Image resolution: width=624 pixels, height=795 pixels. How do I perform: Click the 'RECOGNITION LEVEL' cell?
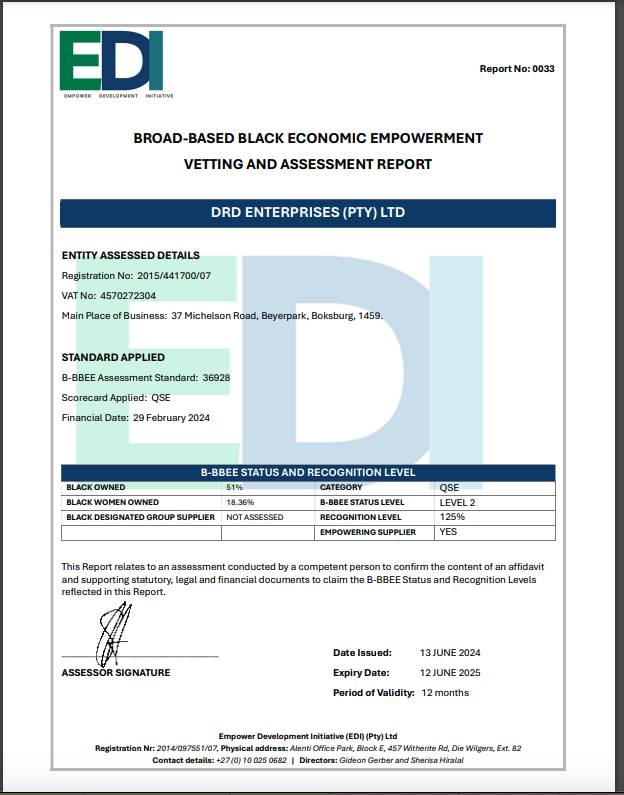(375, 518)
